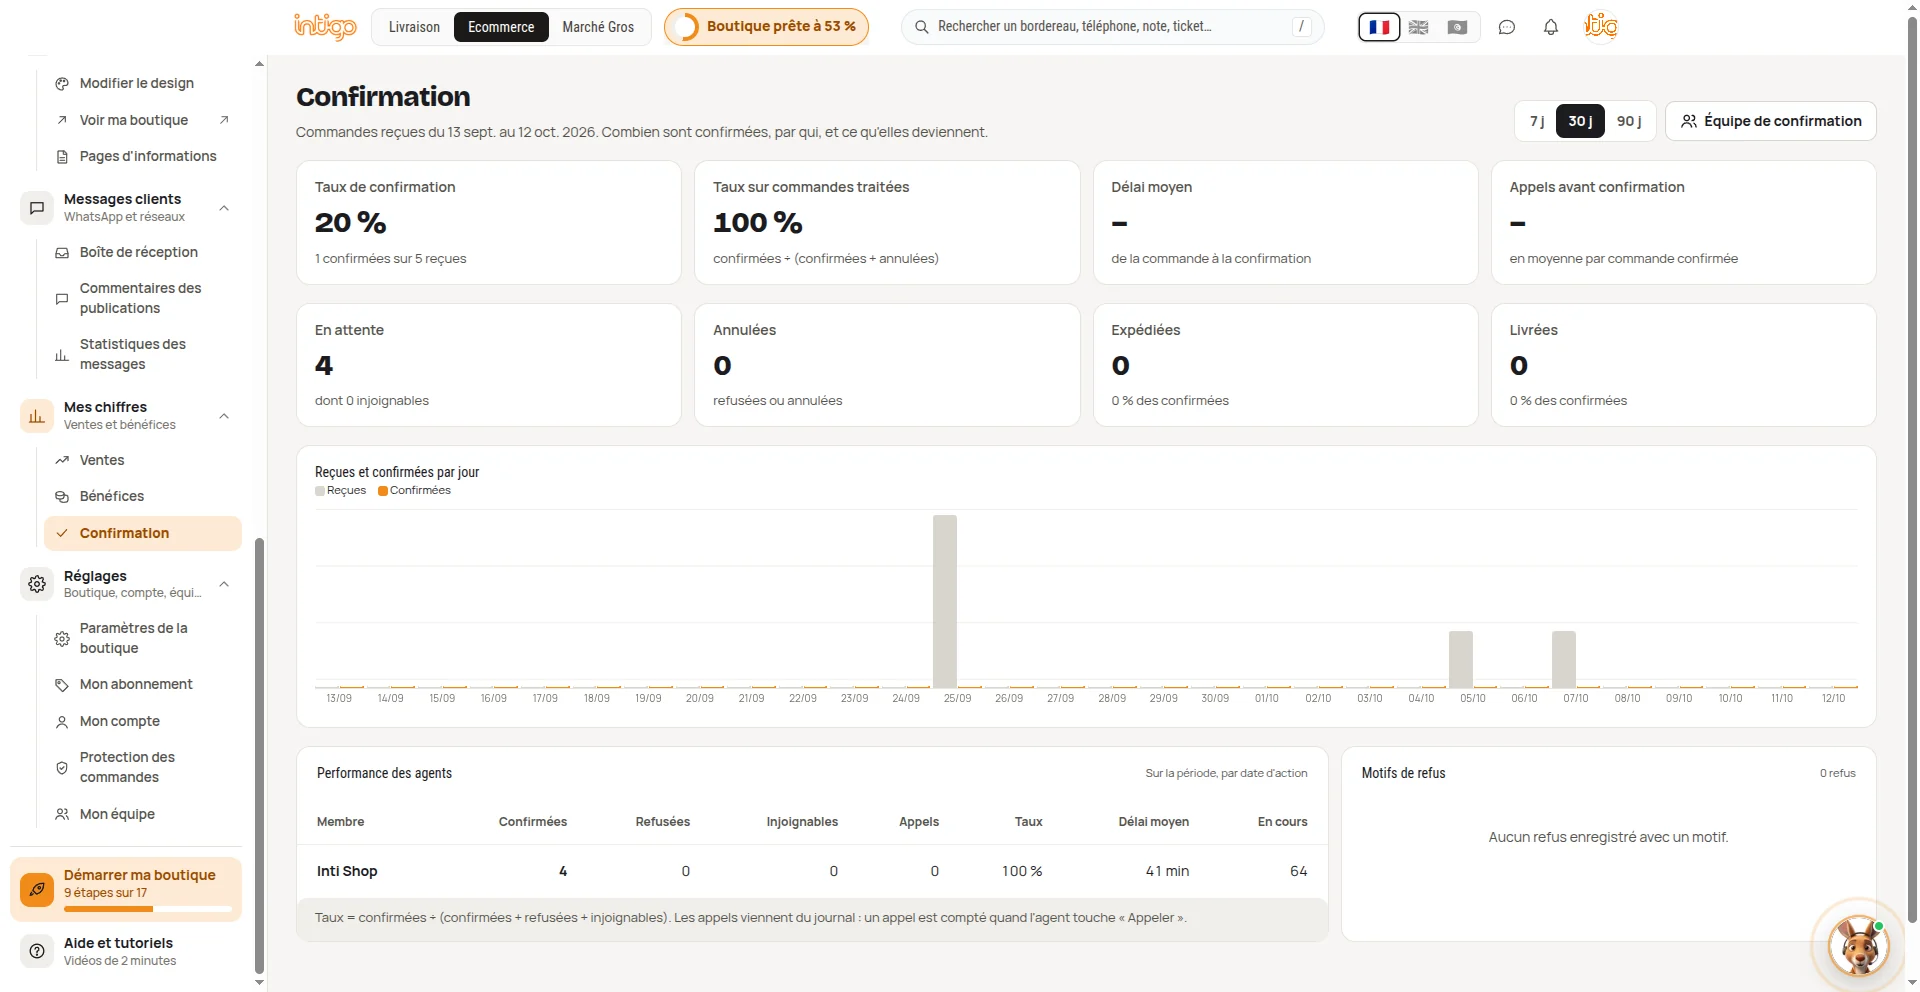Select the 90 j period

point(1629,121)
